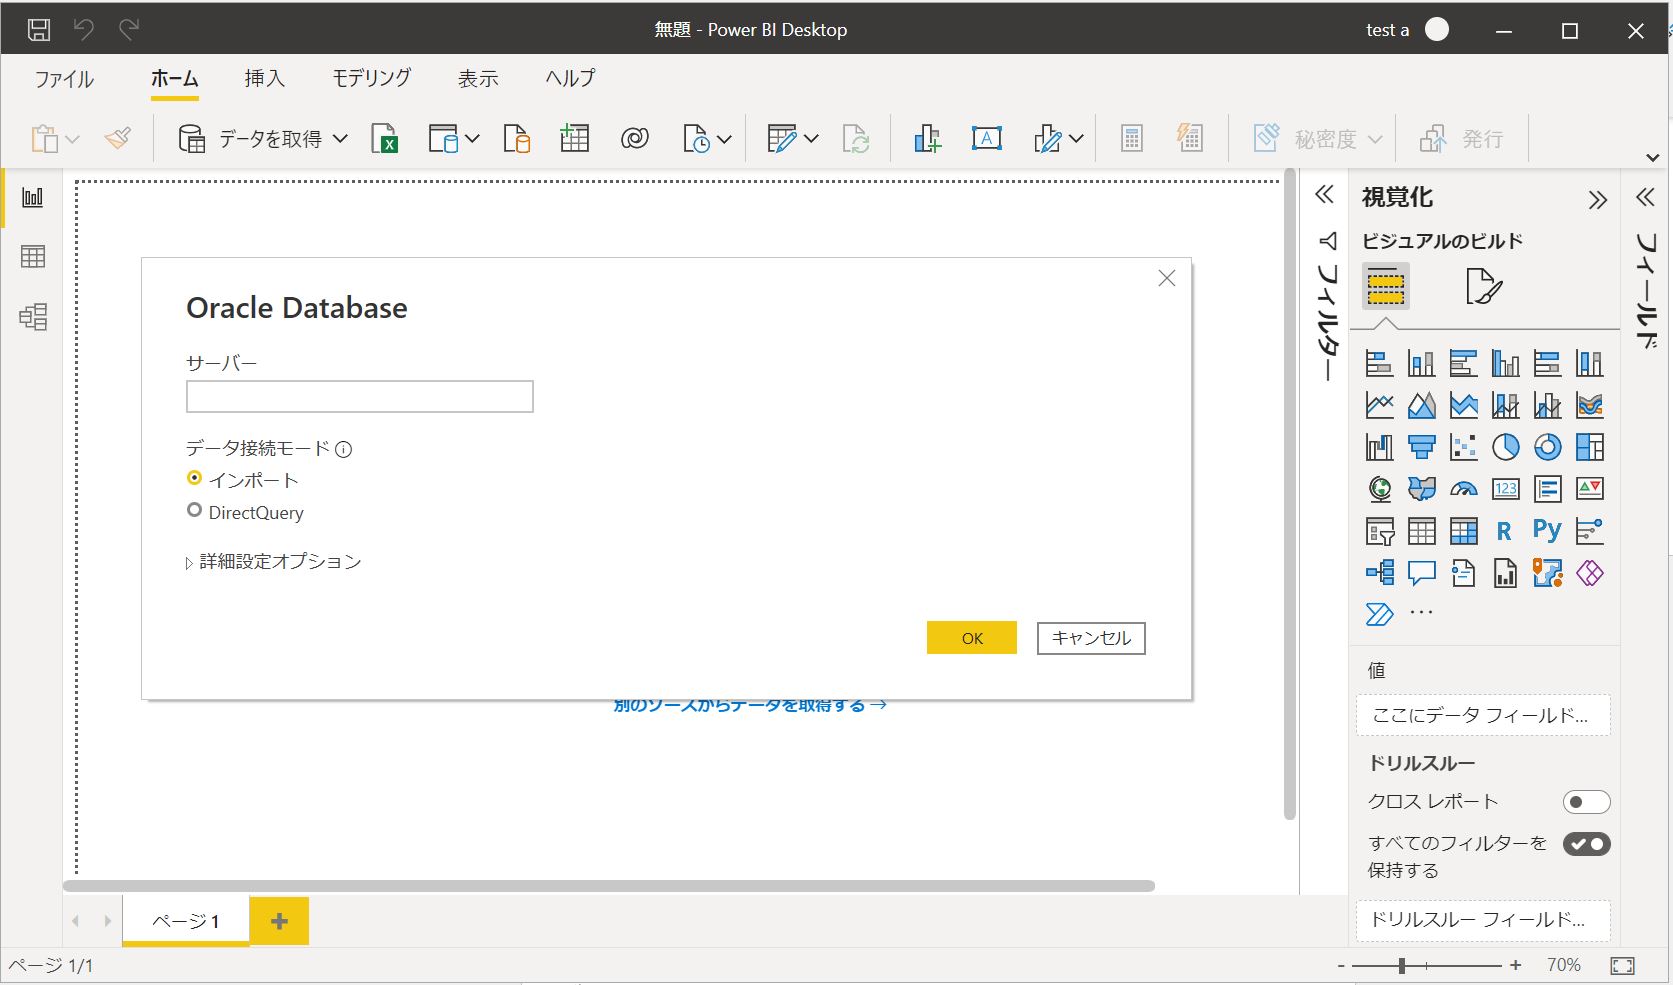Choose the pie chart visual icon
This screenshot has height=985, width=1673.
click(x=1504, y=447)
